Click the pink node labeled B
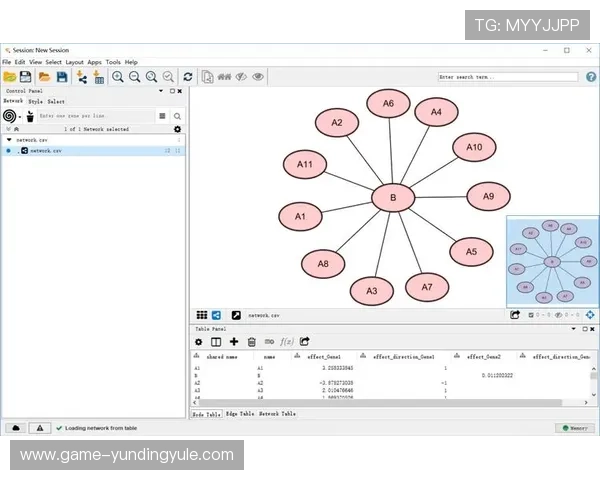The height and width of the screenshot is (480, 600). pos(393,198)
